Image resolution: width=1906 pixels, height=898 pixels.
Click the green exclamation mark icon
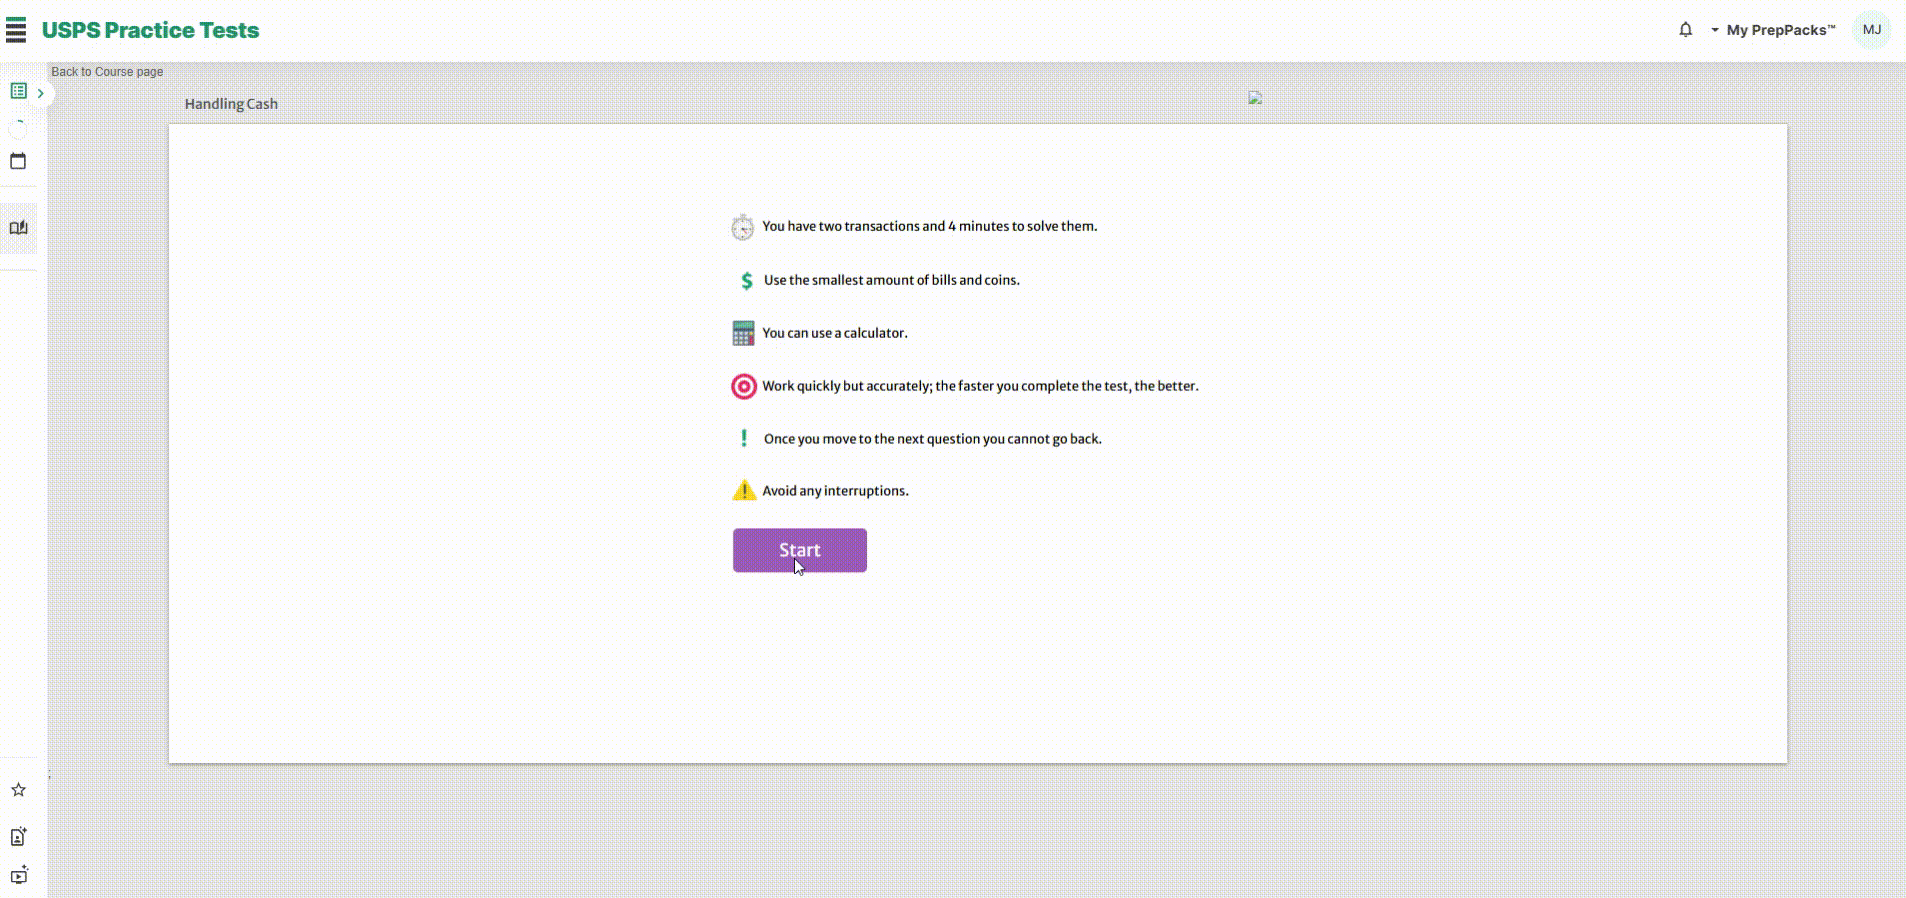coord(744,438)
